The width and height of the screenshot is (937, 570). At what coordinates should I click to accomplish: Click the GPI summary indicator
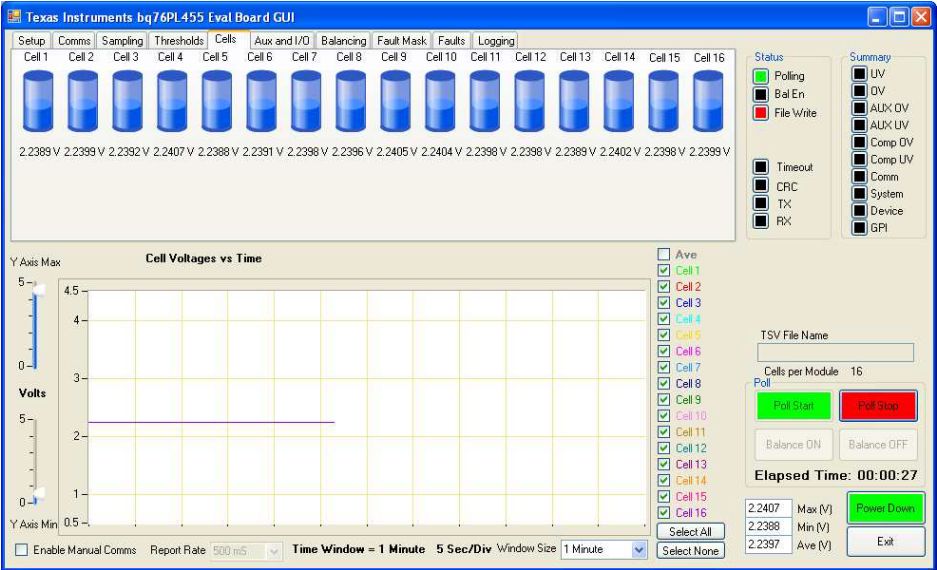point(859,228)
